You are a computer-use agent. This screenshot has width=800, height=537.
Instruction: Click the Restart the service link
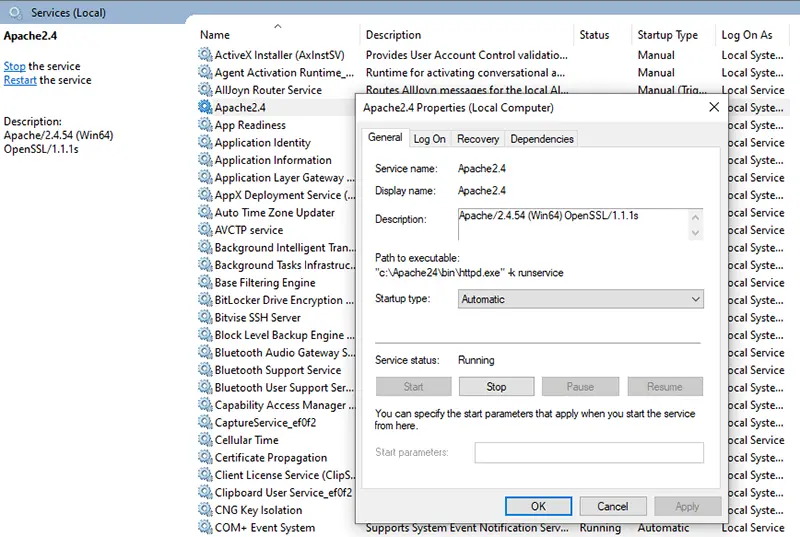pyautogui.click(x=20, y=80)
